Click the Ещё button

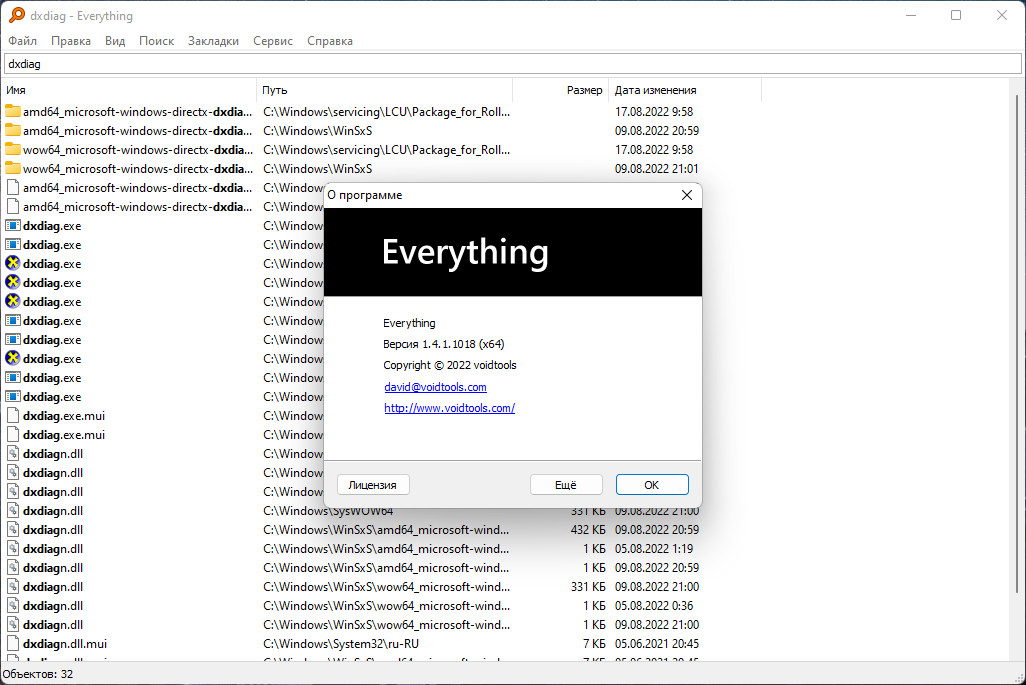566,485
